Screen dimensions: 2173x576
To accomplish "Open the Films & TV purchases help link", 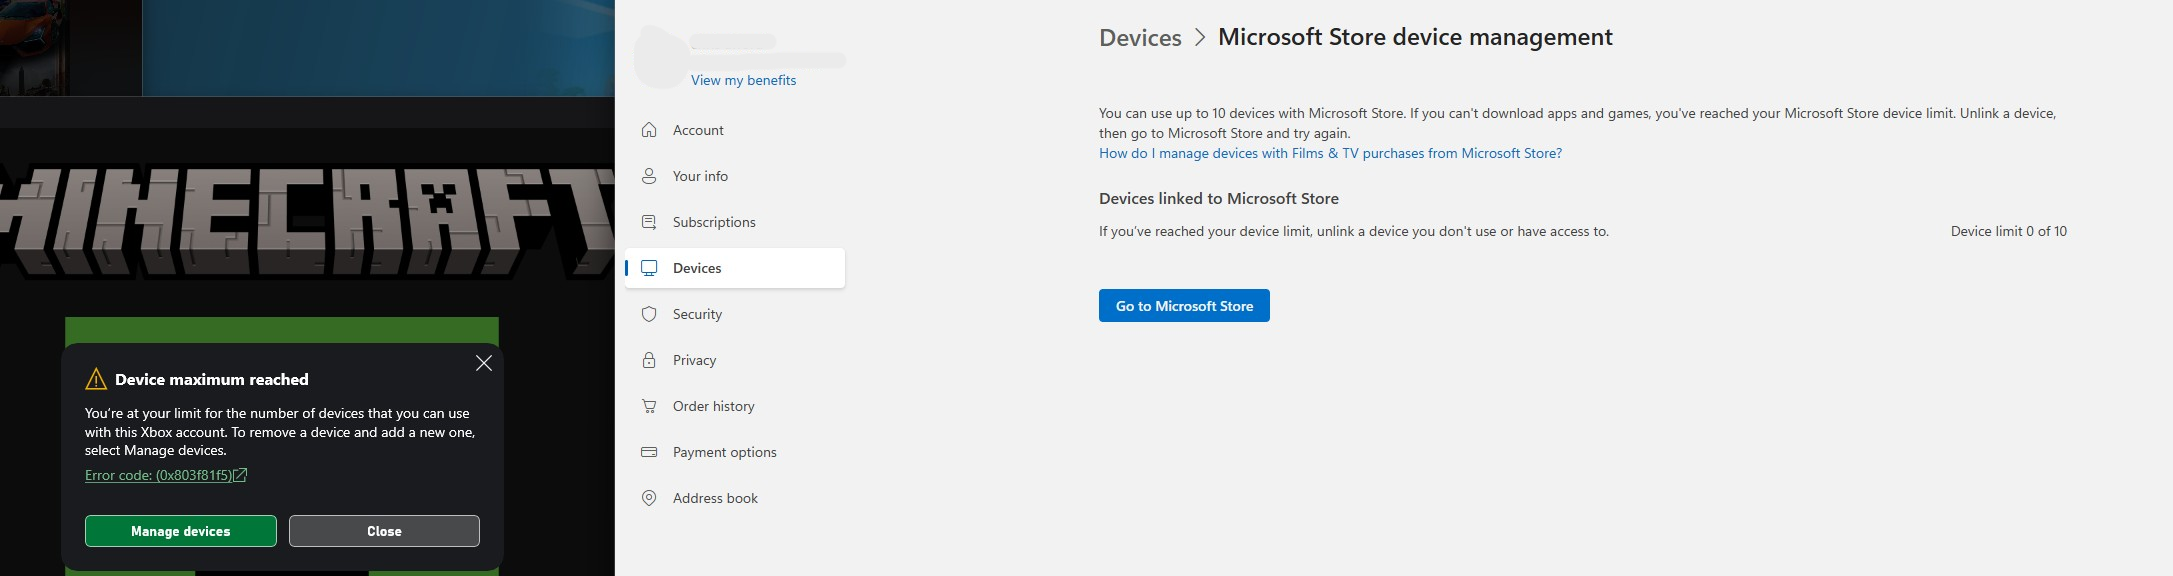I will (x=1330, y=153).
